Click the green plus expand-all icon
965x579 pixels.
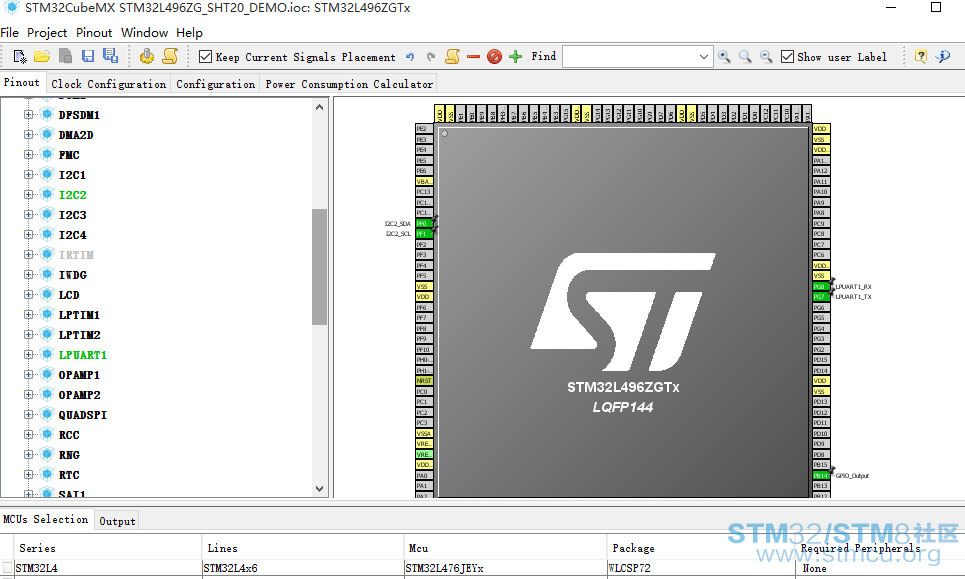516,57
